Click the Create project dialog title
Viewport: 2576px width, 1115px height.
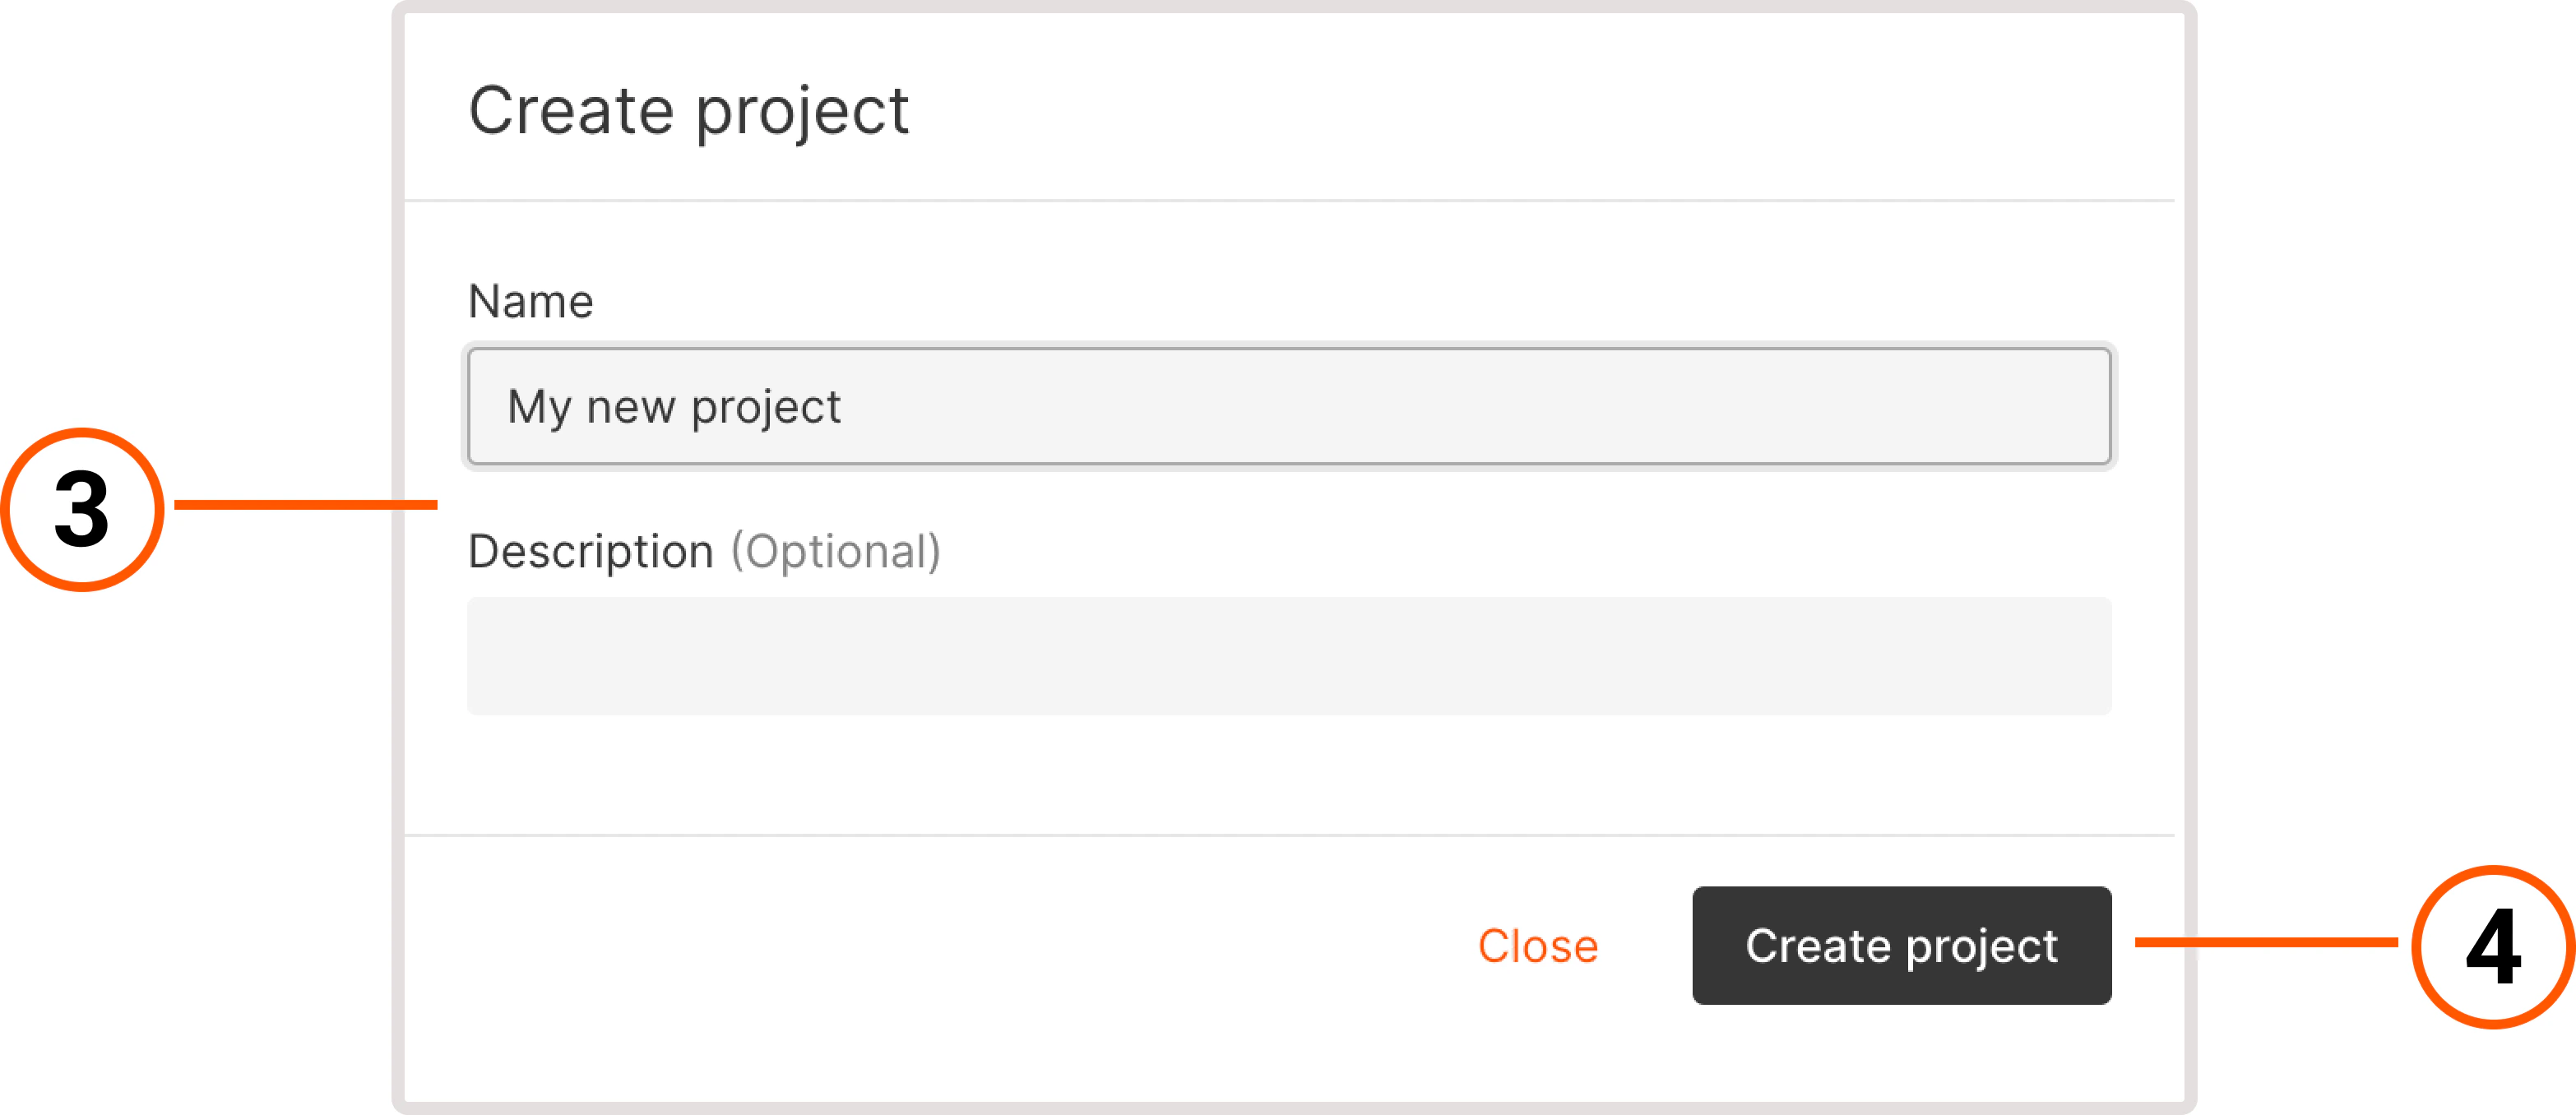692,110
